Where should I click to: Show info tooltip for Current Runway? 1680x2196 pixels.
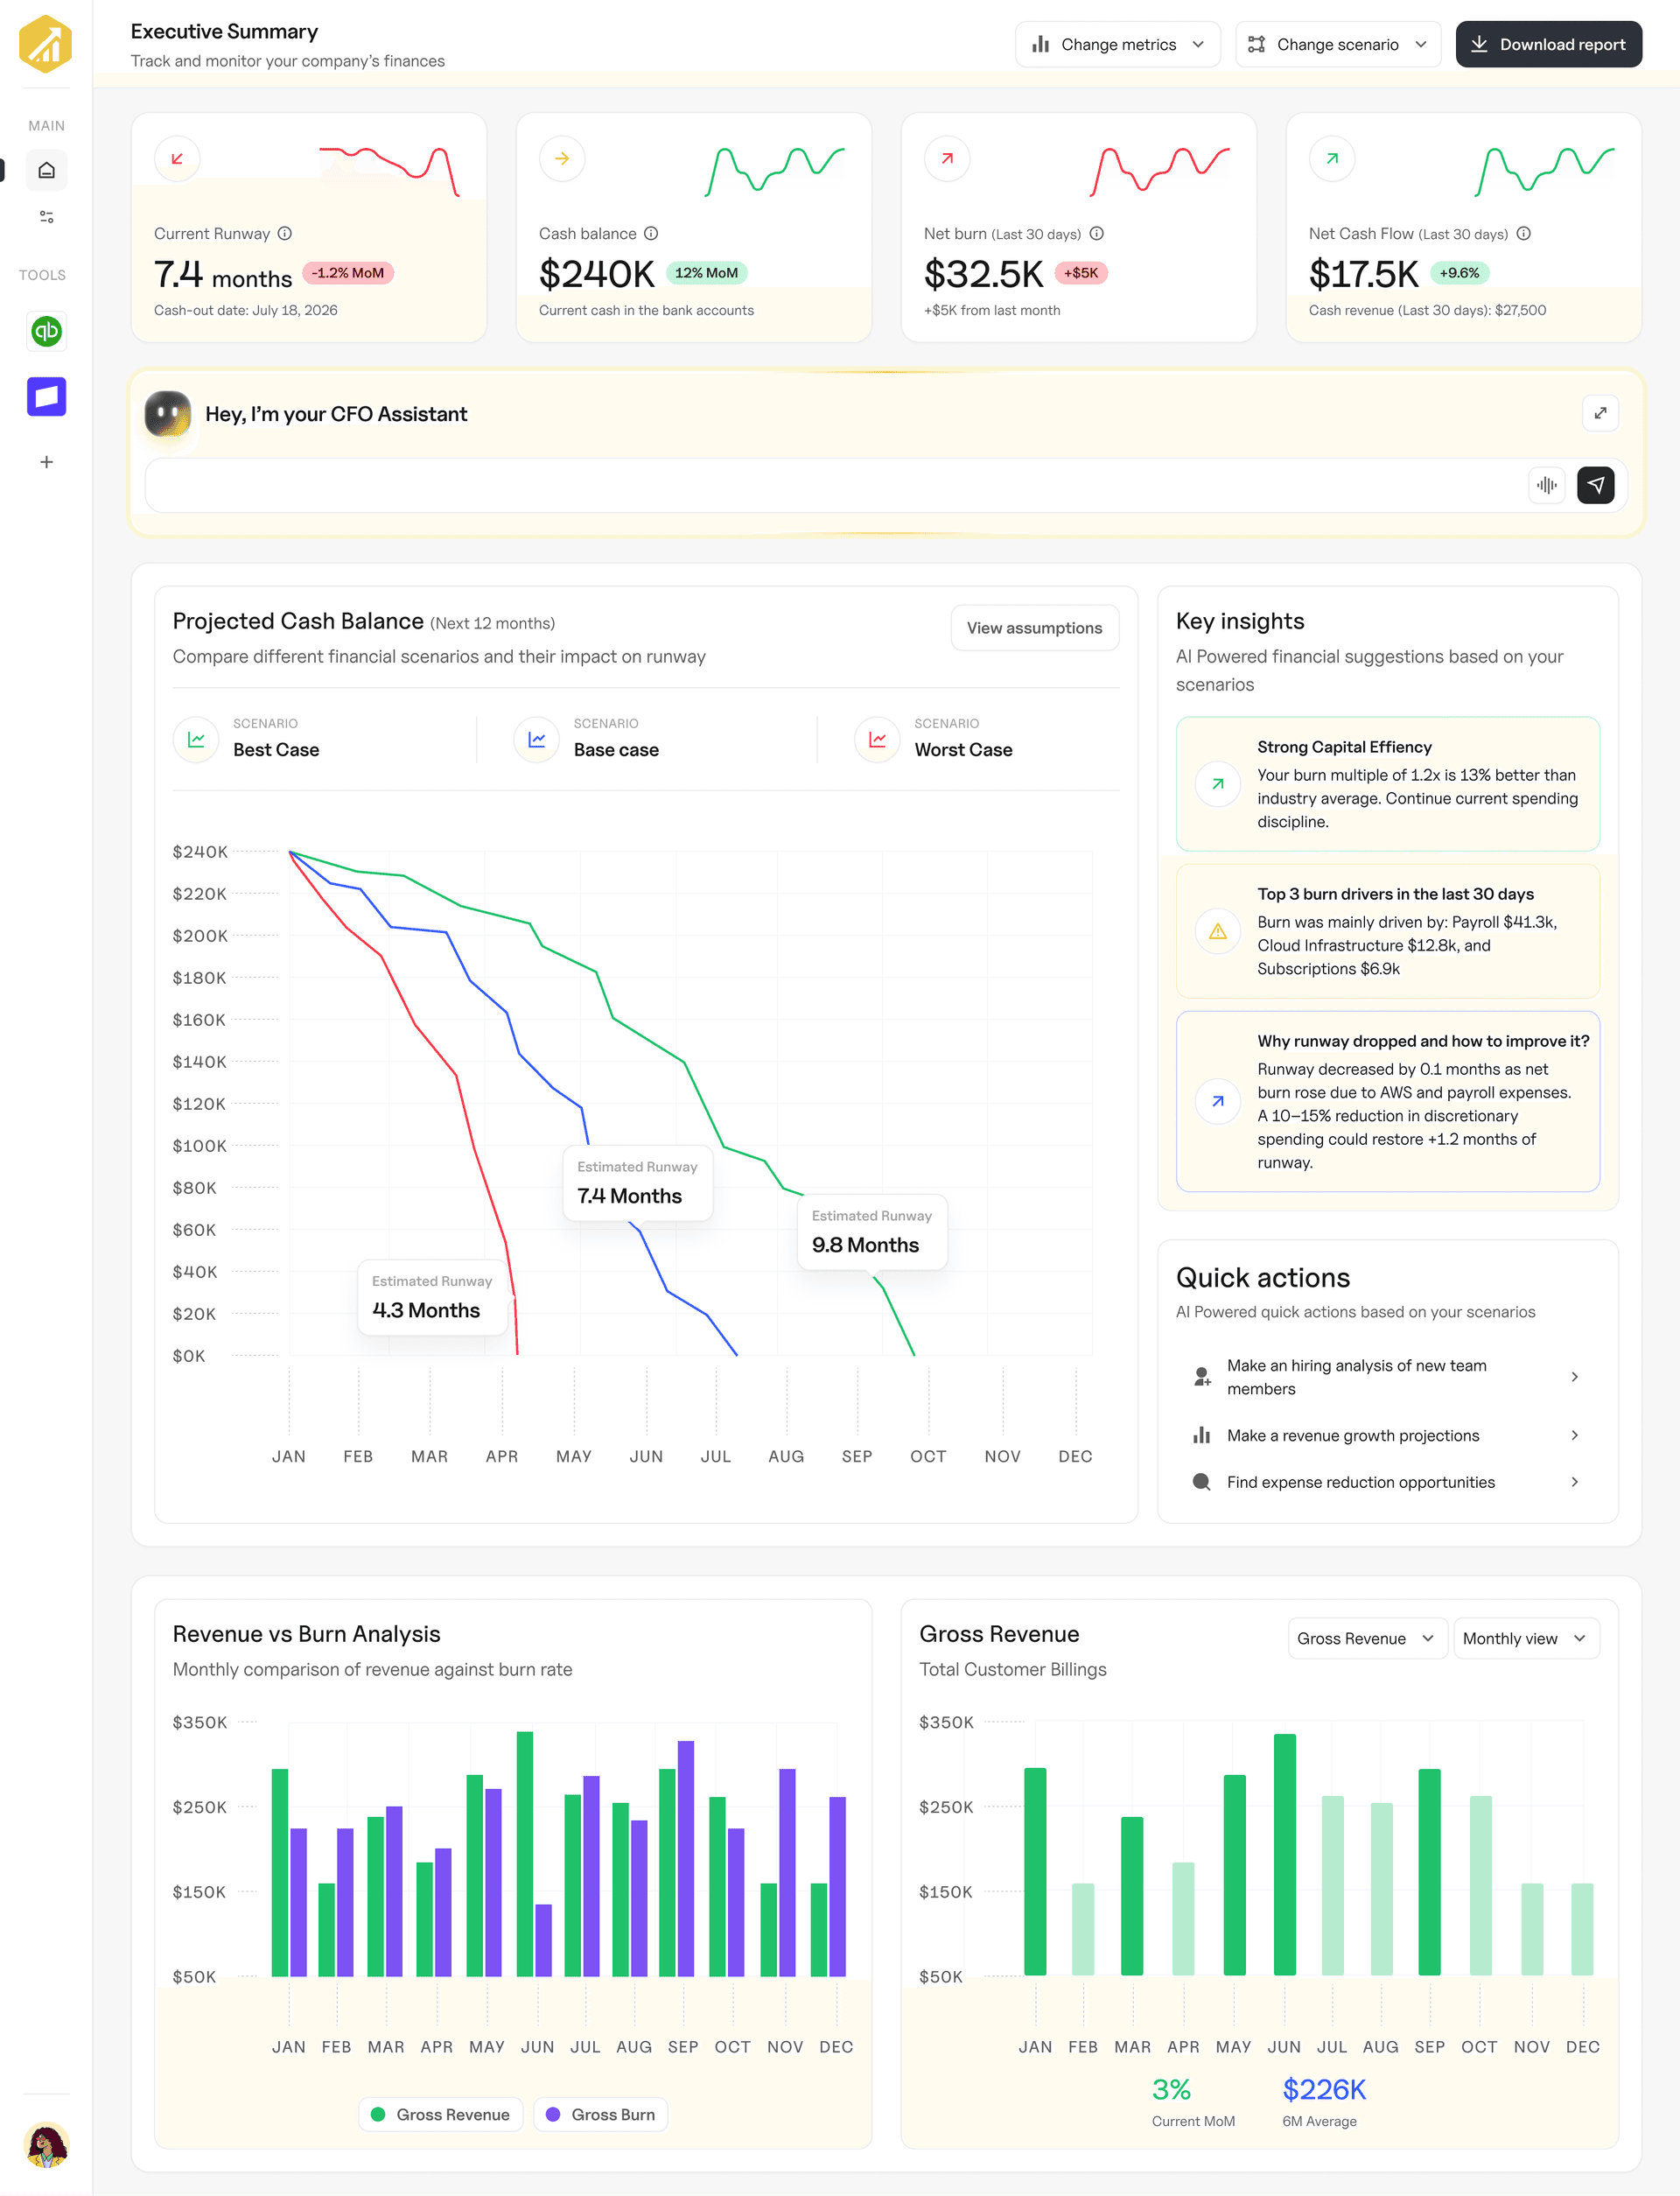point(285,233)
